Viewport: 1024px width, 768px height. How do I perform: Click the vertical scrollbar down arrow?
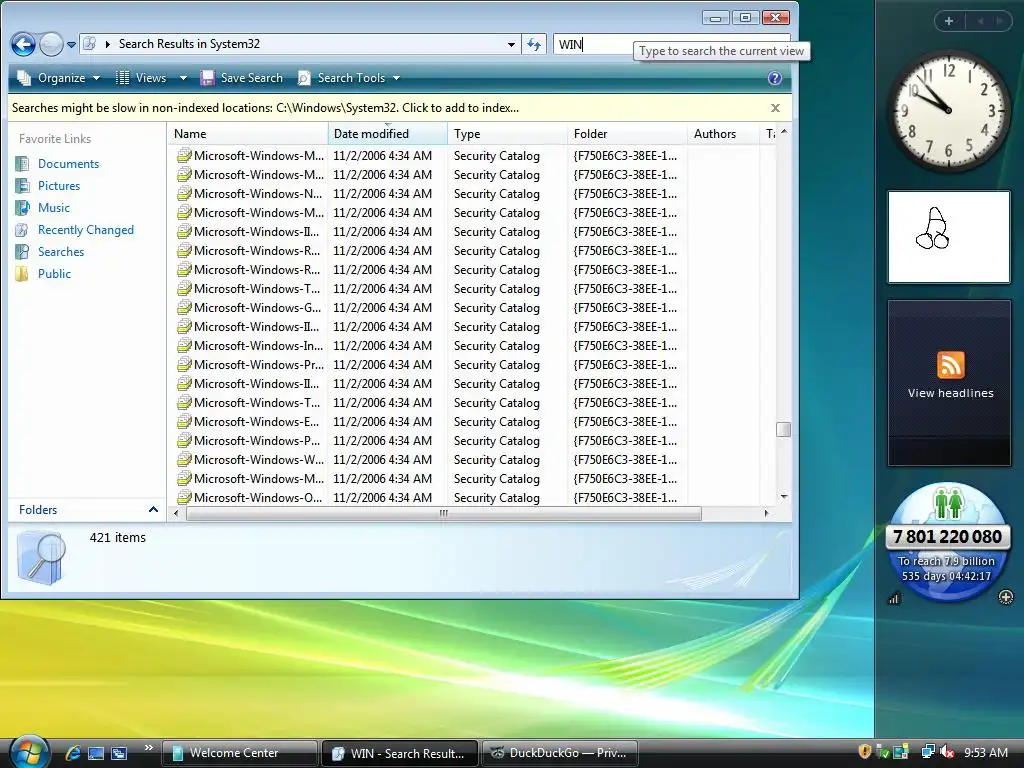pyautogui.click(x=784, y=497)
